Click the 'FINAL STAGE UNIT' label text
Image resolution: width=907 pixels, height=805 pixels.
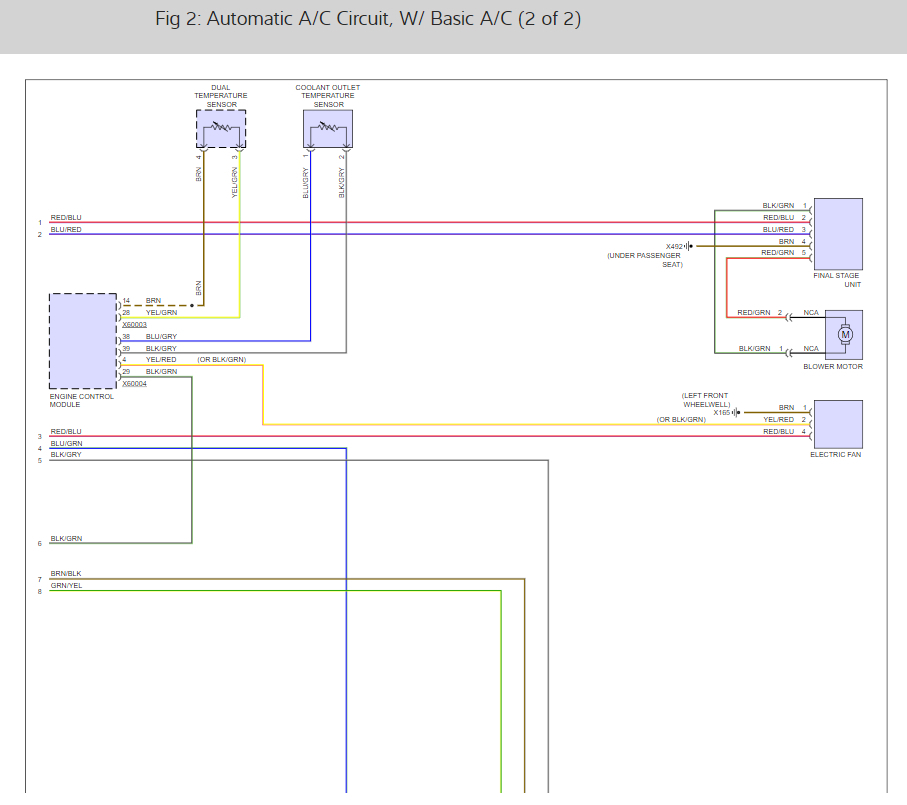click(838, 280)
